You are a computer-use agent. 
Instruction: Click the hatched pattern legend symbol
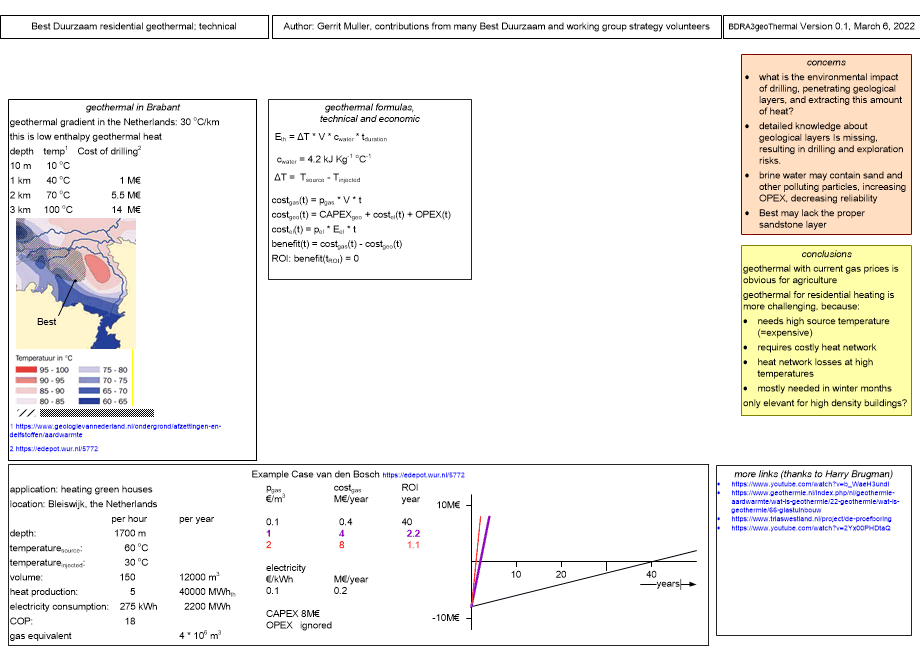point(26,413)
